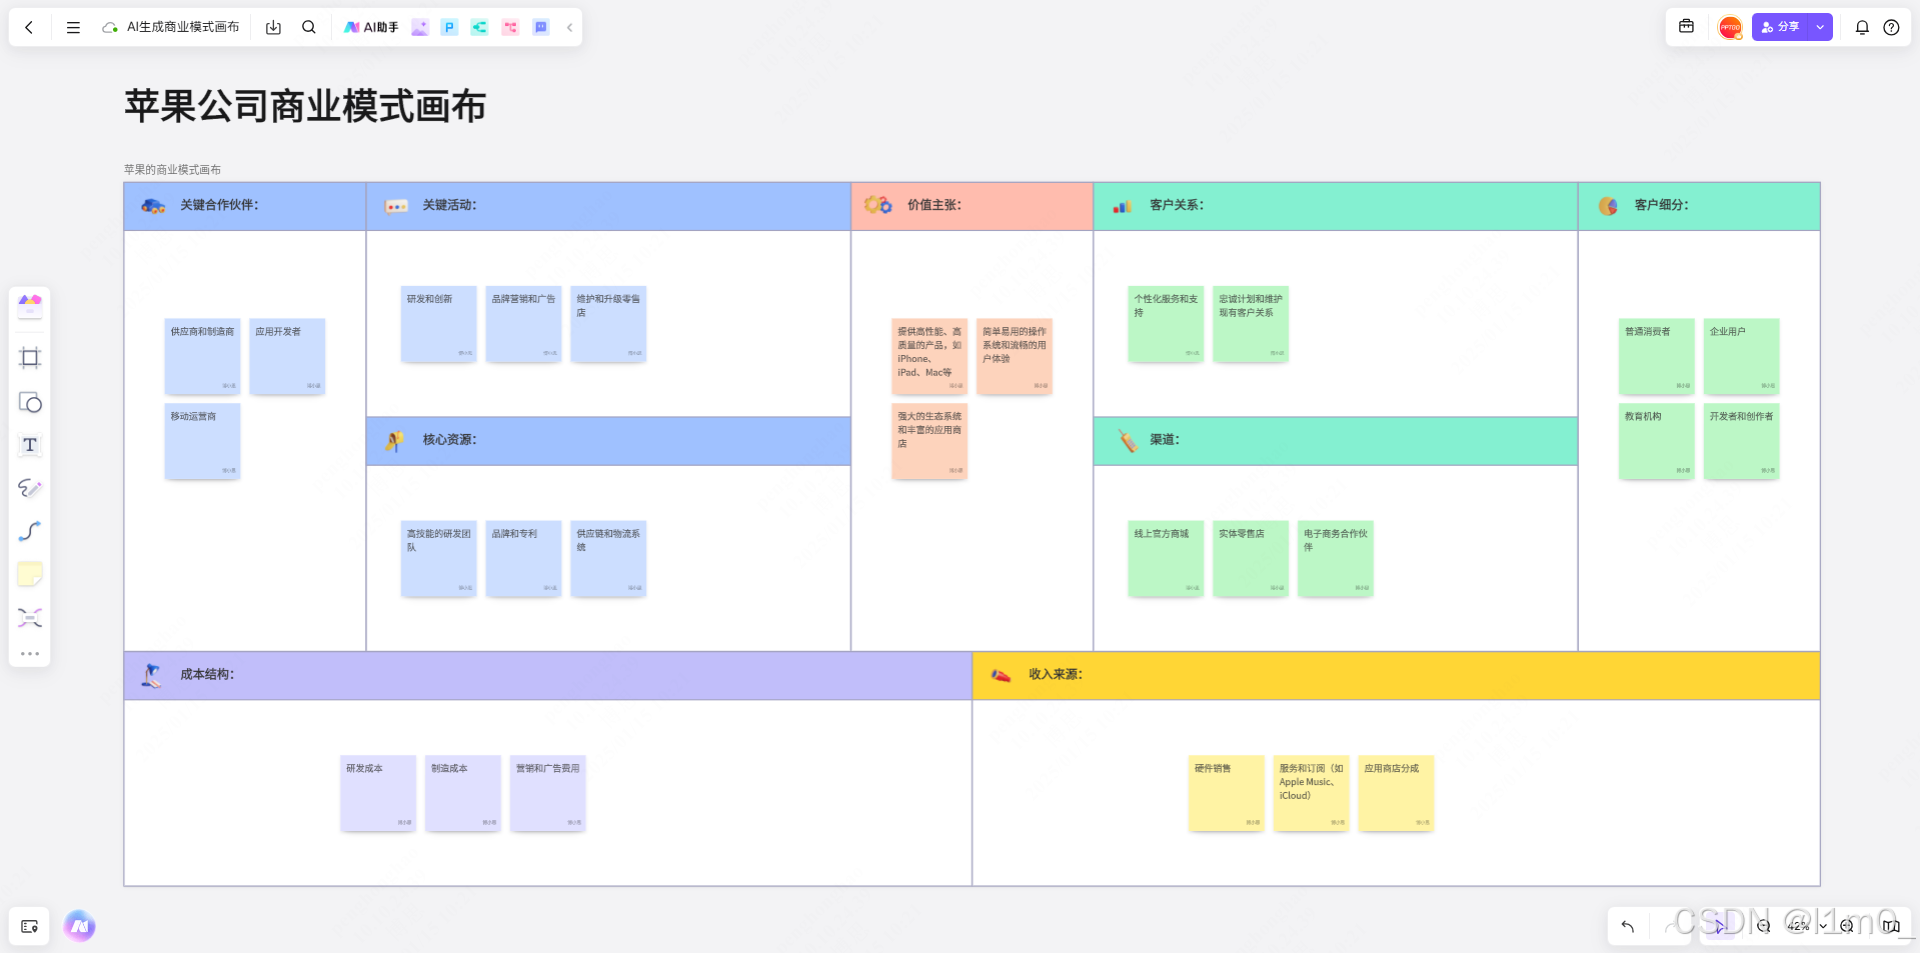Open the notifications bell

1862,27
